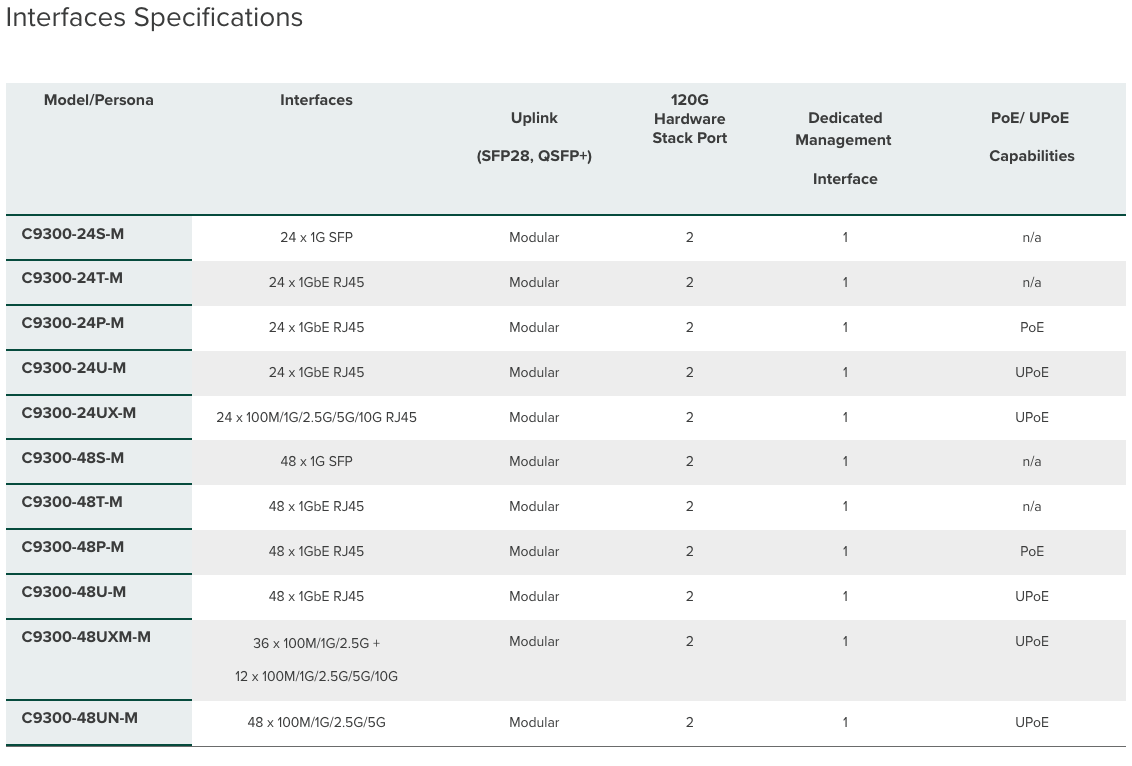Click the C9300-24U-M model cell

pos(74,368)
